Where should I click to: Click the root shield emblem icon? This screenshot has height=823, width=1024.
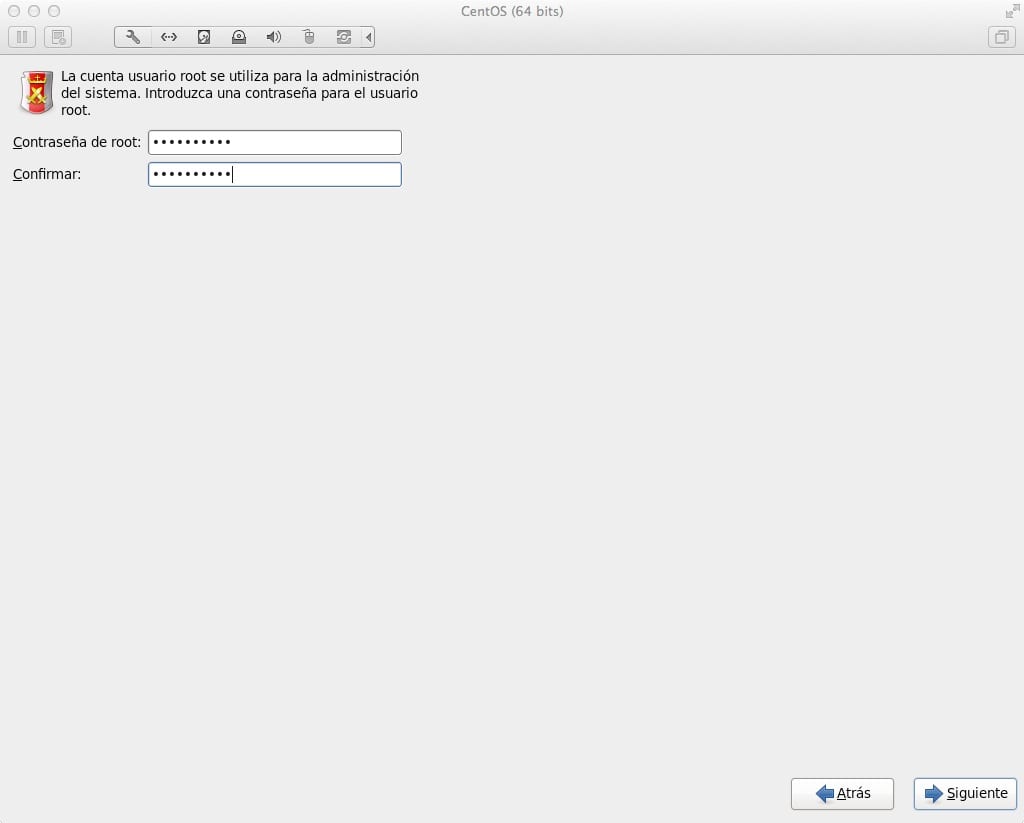37,92
